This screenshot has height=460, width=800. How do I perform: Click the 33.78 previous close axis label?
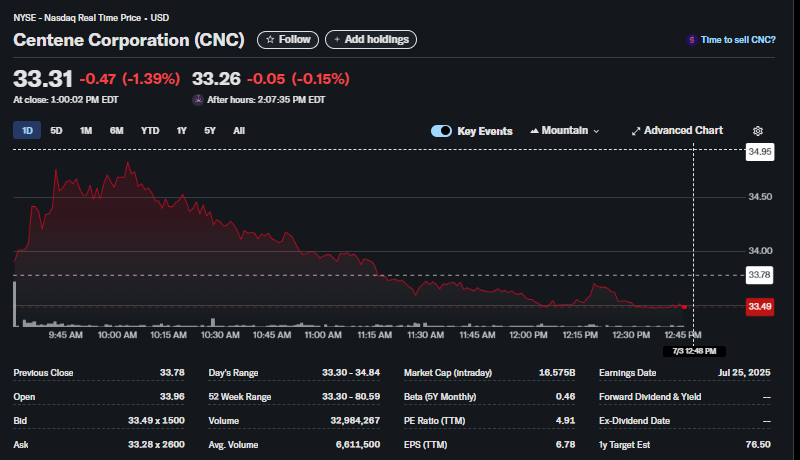pos(759,275)
